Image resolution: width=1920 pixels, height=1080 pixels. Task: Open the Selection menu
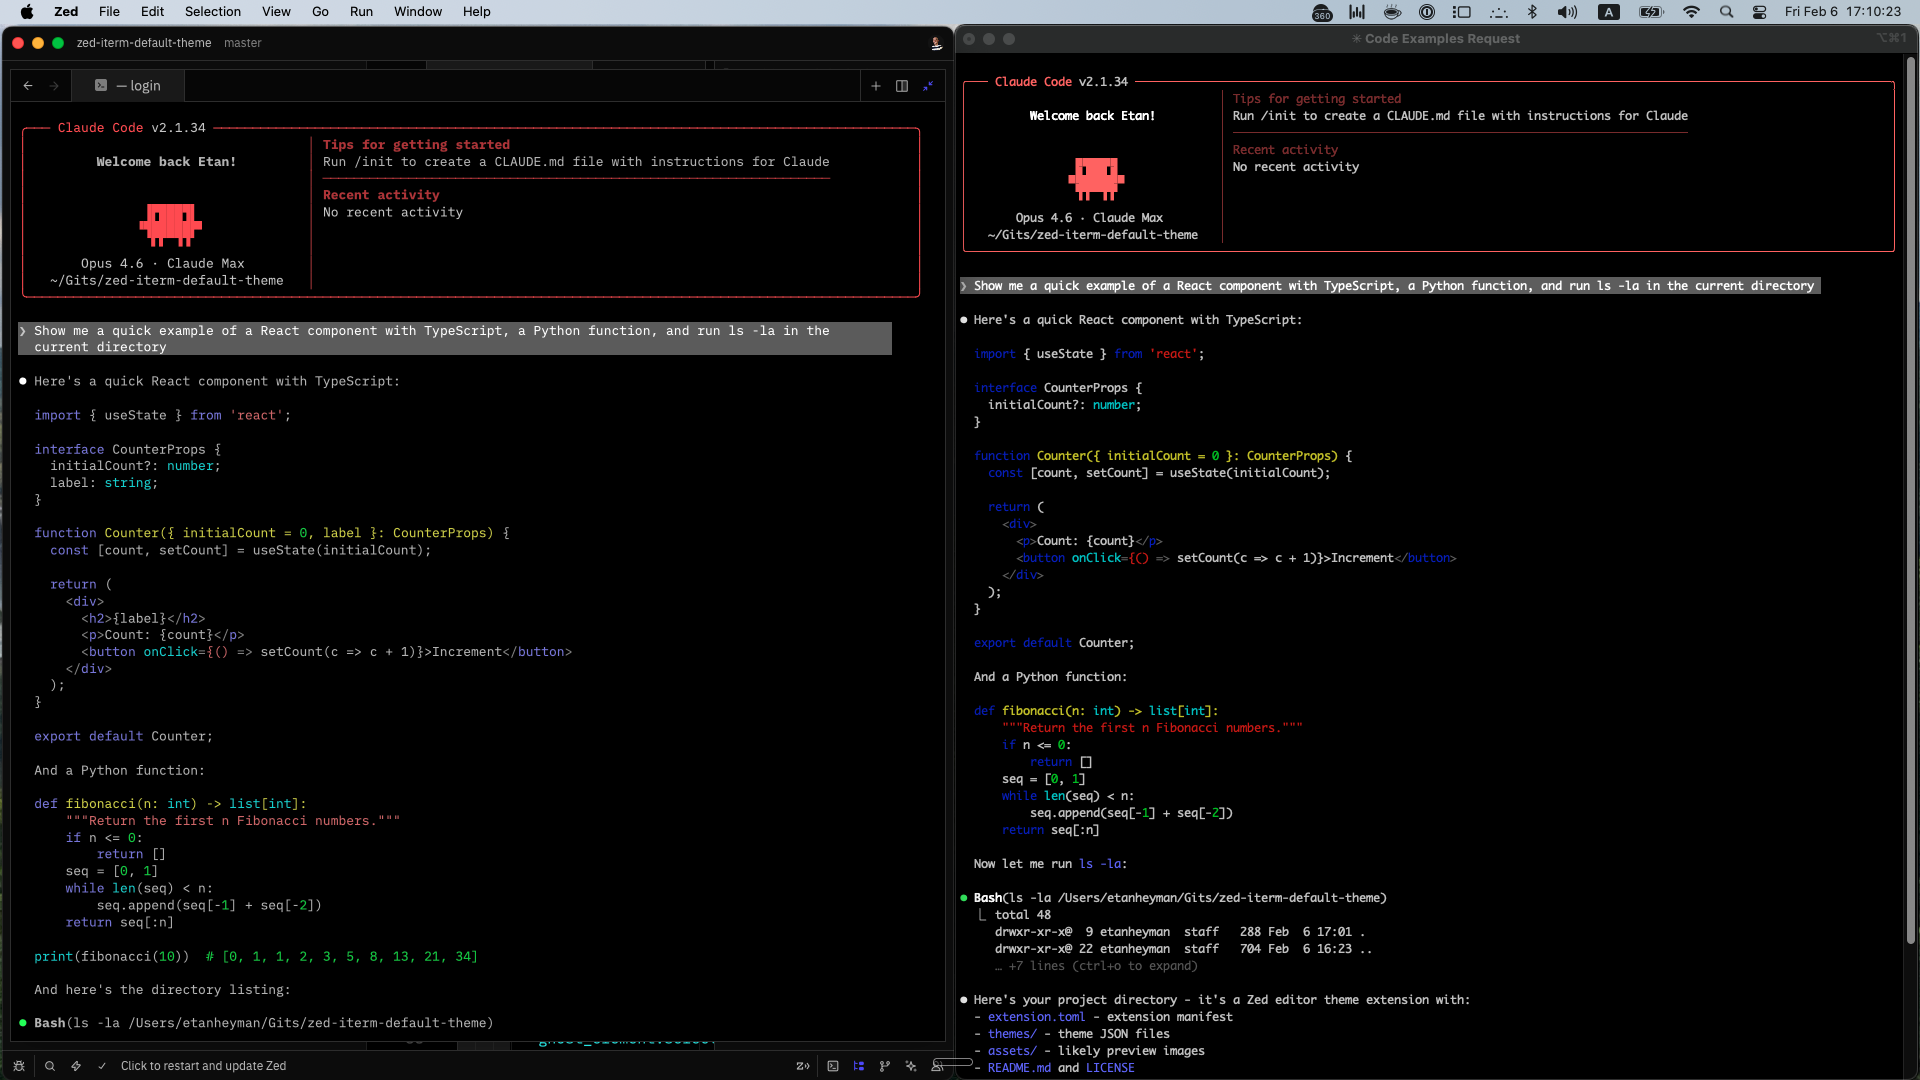(x=213, y=12)
